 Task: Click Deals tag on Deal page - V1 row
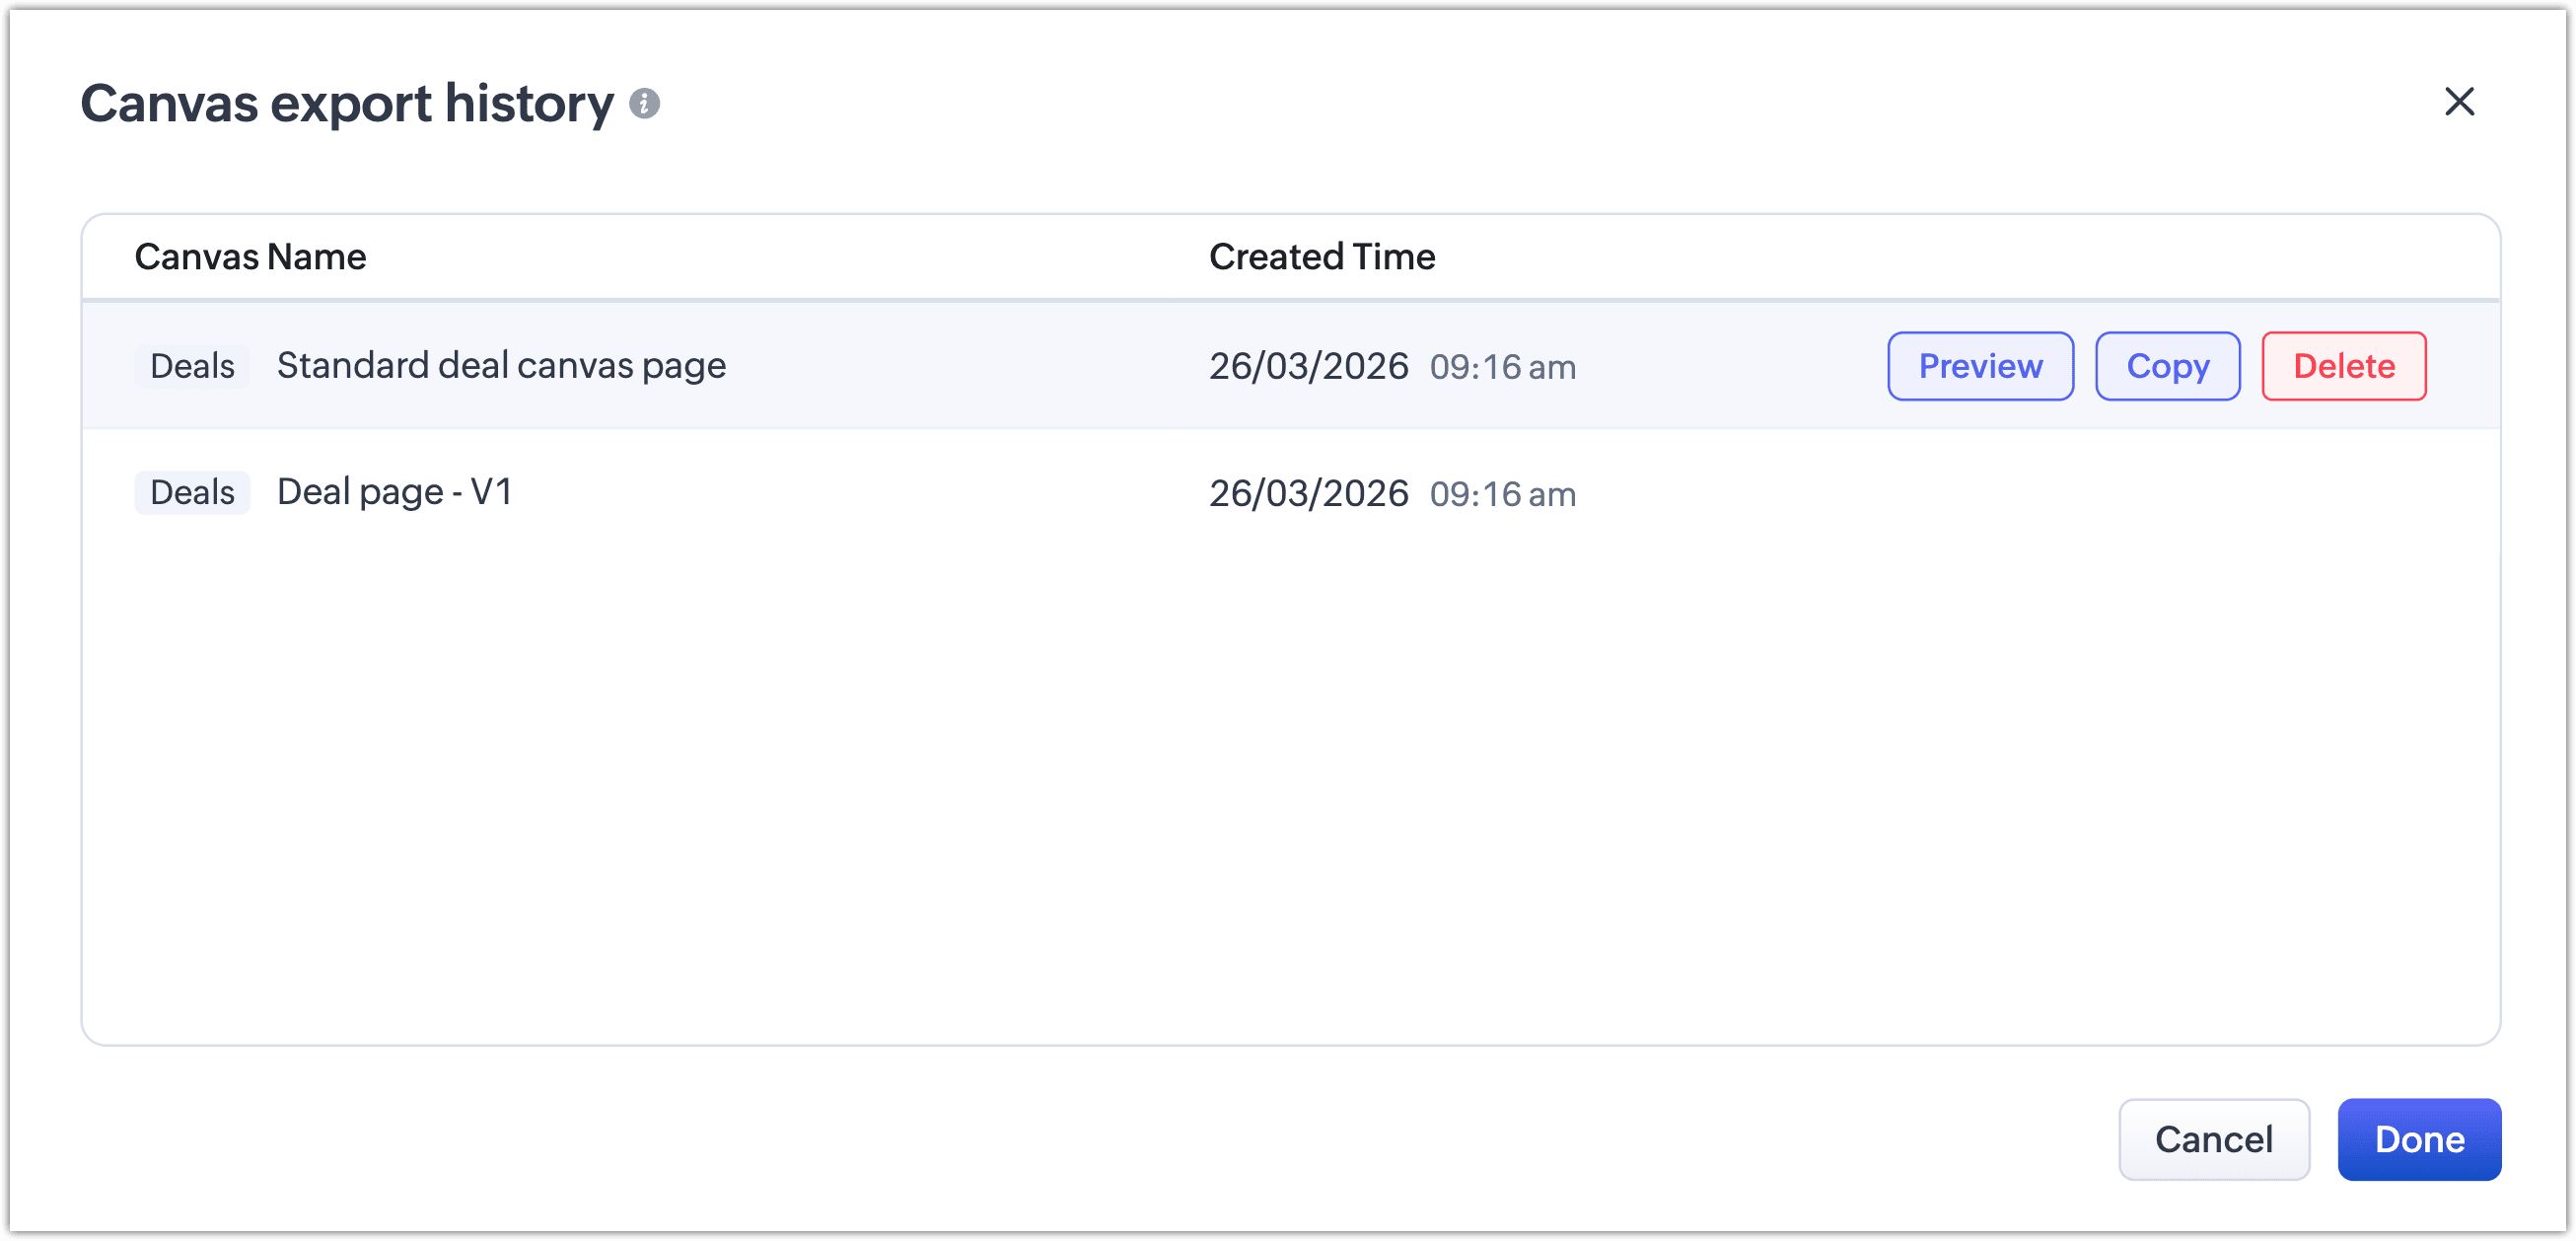point(192,492)
